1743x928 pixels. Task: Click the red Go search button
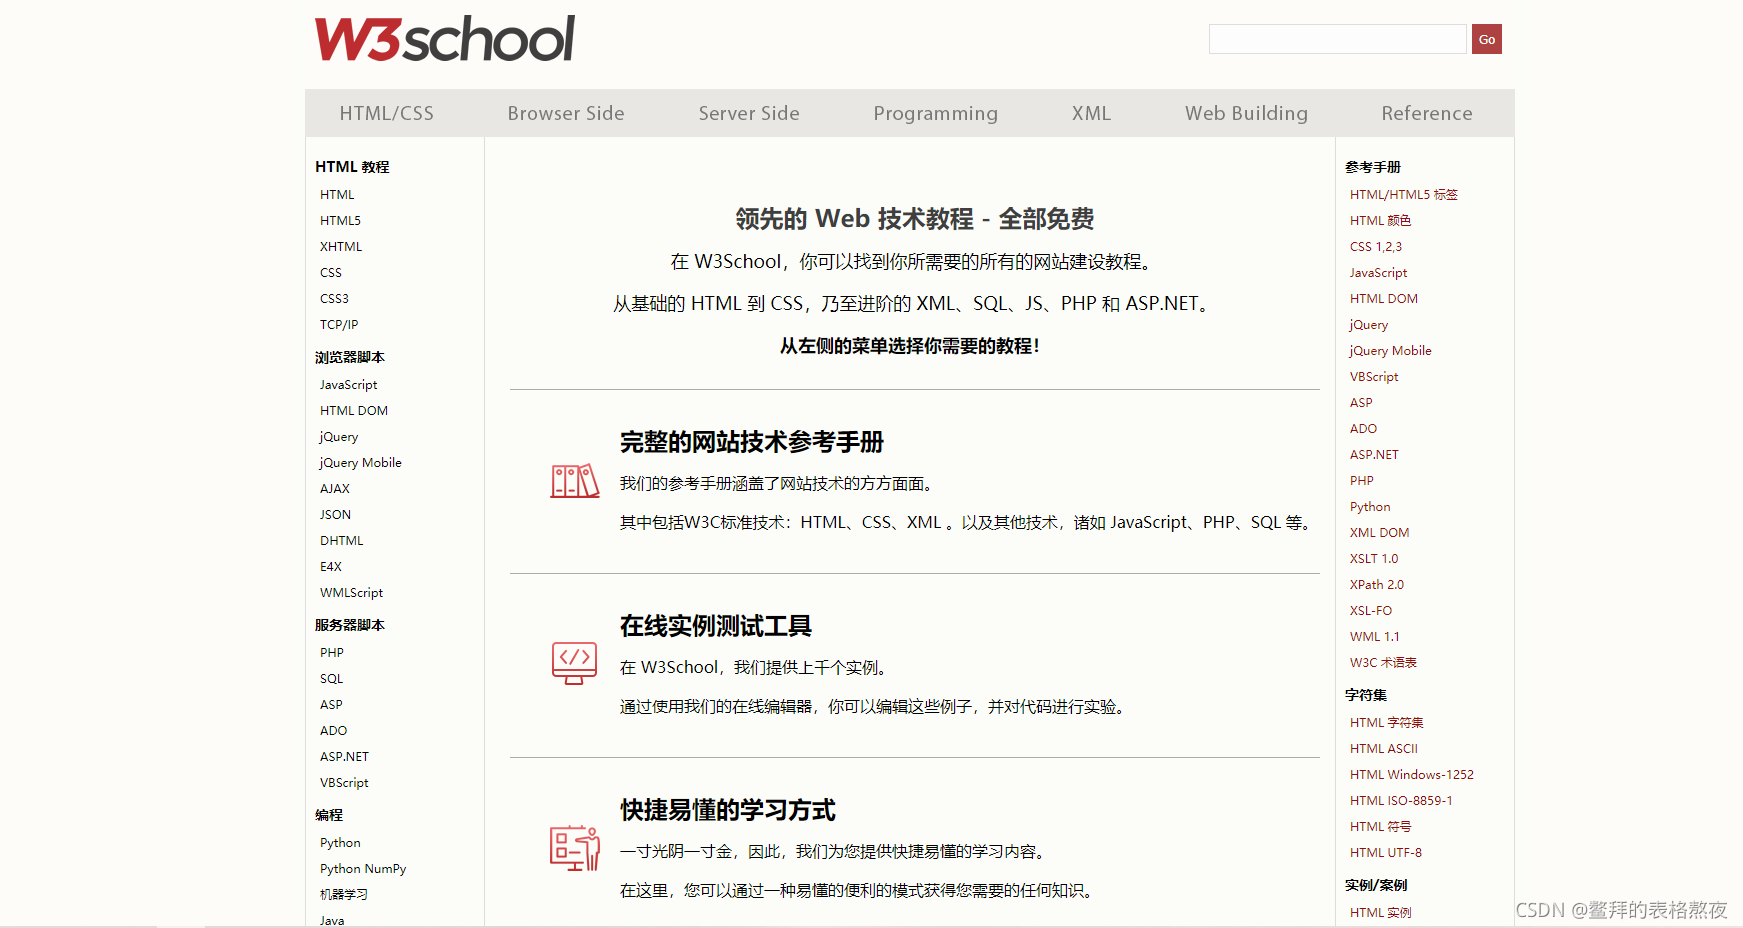(1487, 39)
